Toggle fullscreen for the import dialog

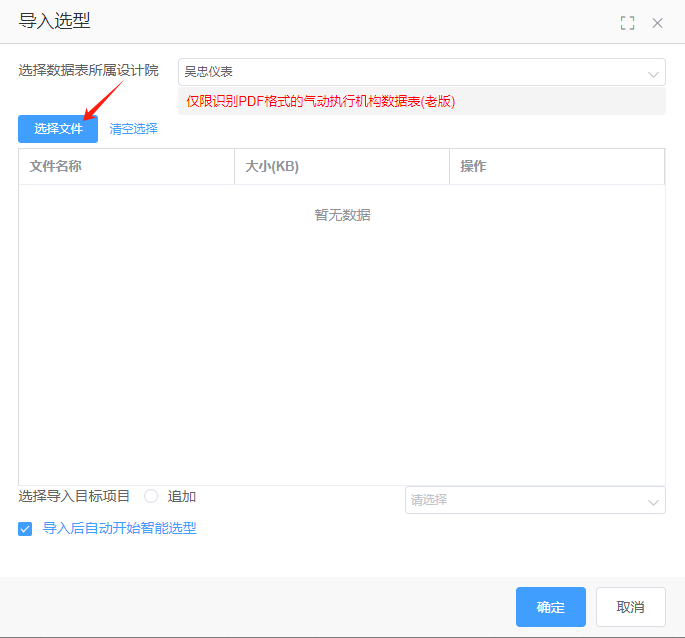point(627,23)
